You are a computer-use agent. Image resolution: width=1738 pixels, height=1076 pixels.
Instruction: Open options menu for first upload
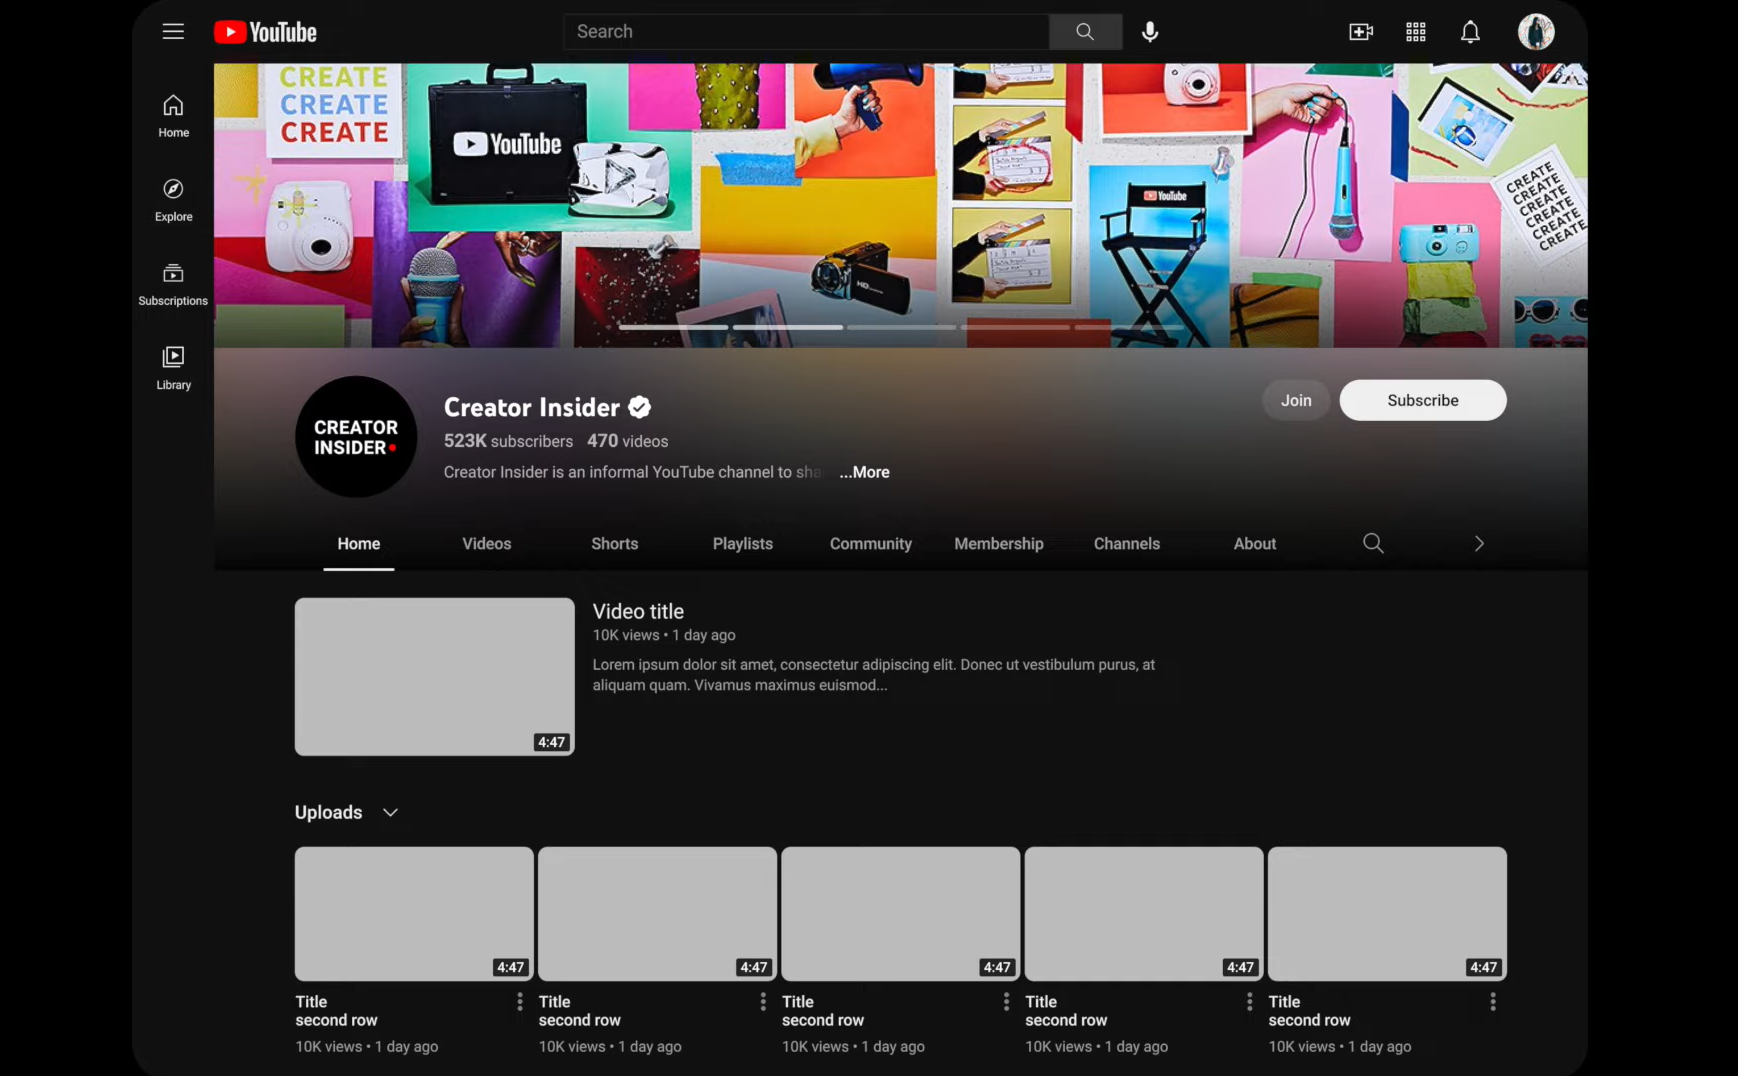519,1001
